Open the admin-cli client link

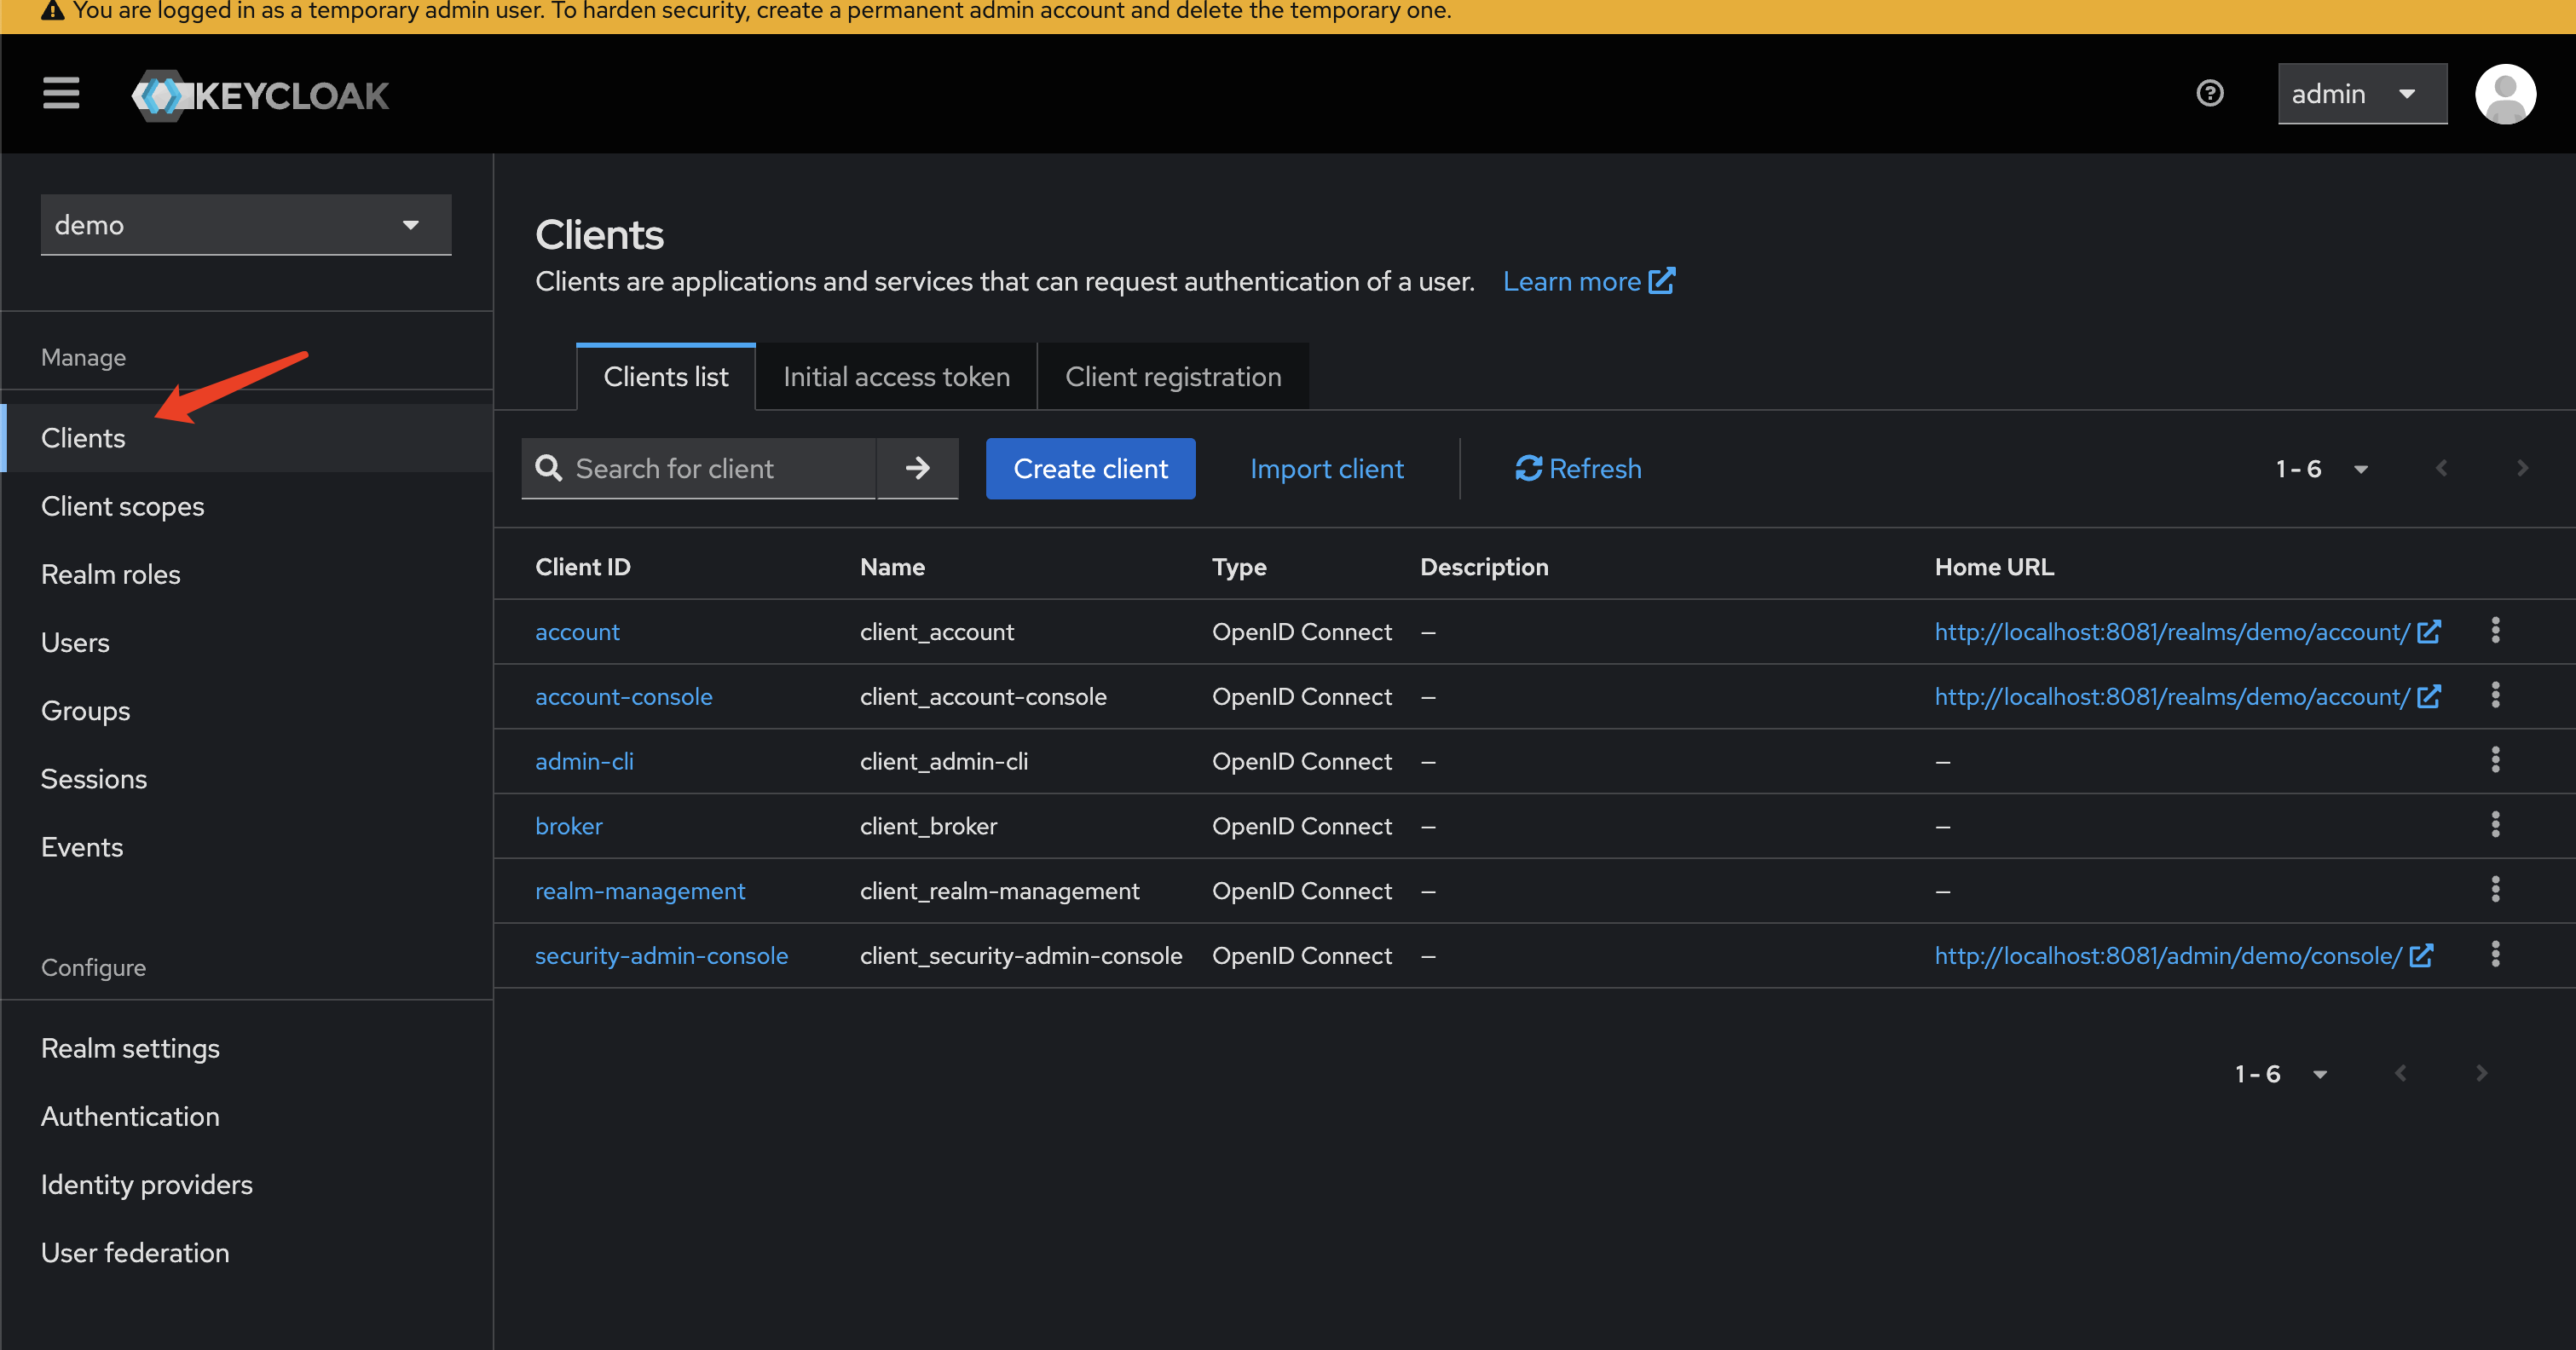584,762
